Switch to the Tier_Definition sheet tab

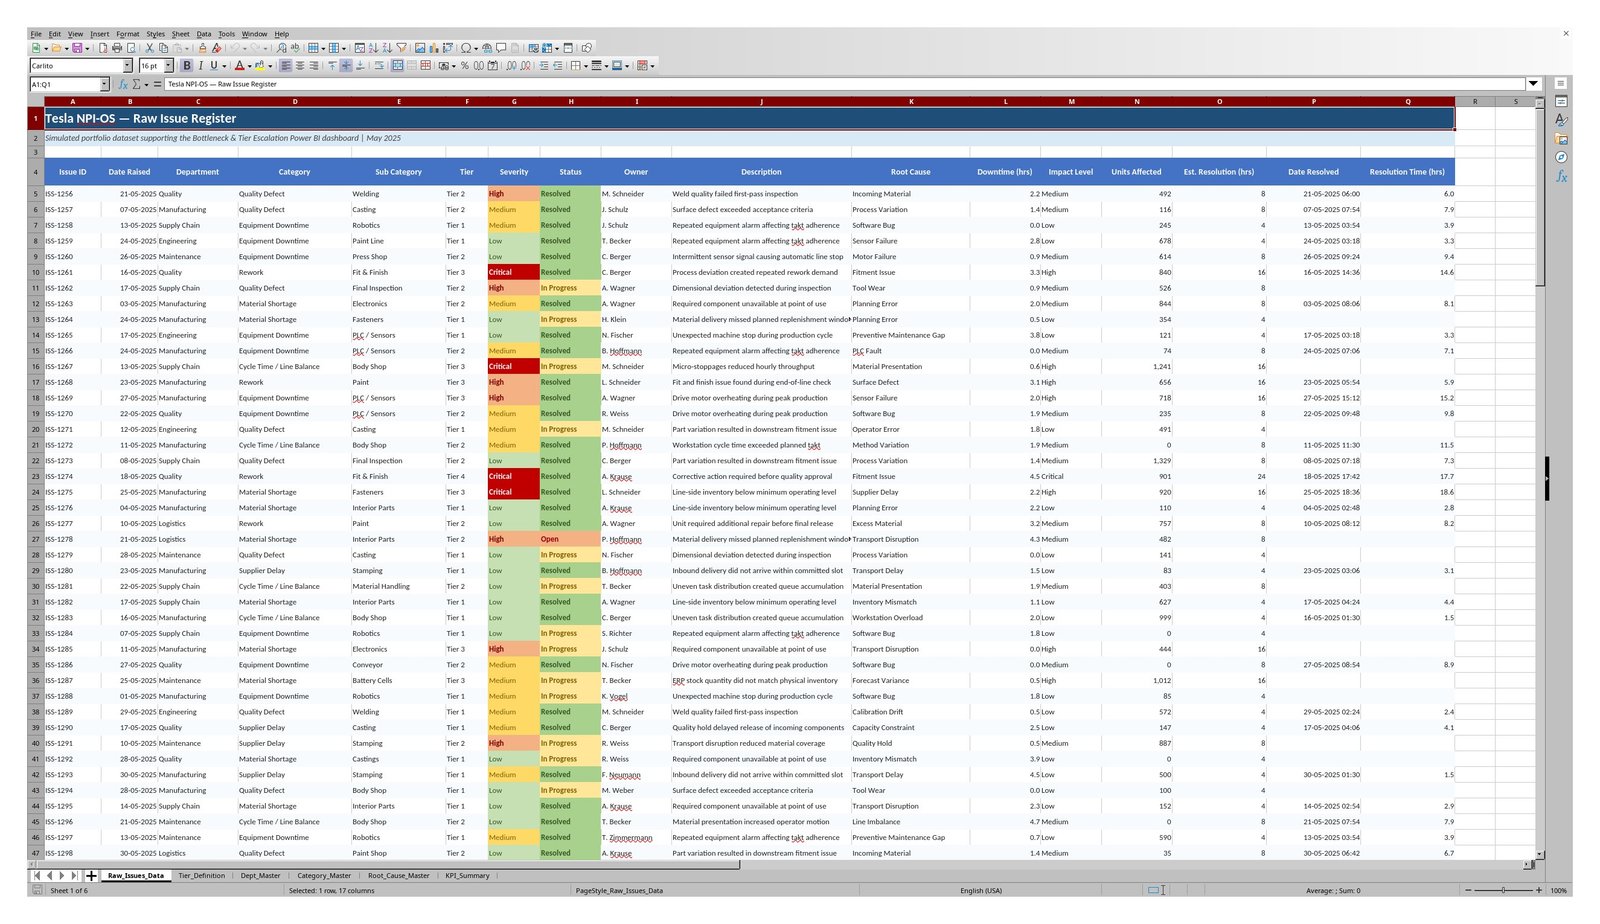click(201, 875)
